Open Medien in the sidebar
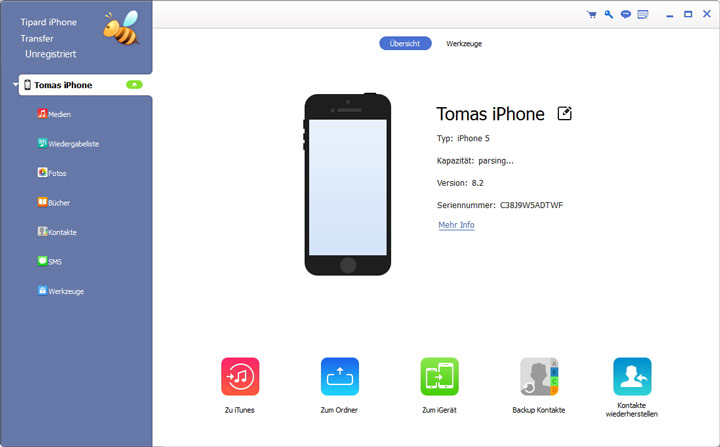Image resolution: width=720 pixels, height=447 pixels. (x=54, y=114)
